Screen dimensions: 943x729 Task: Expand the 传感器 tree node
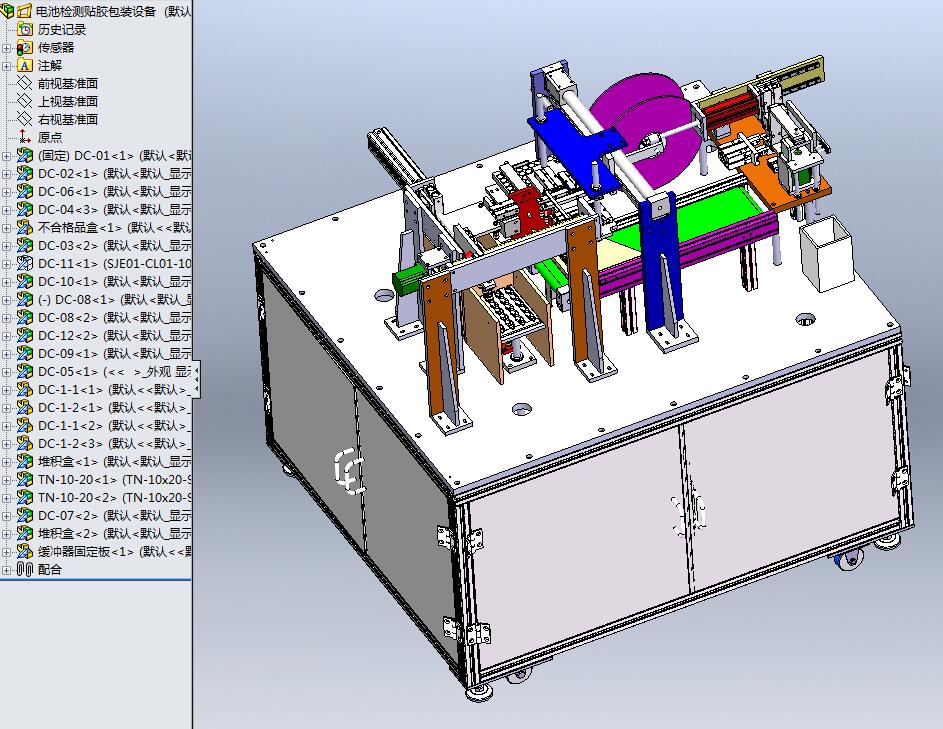[6, 48]
